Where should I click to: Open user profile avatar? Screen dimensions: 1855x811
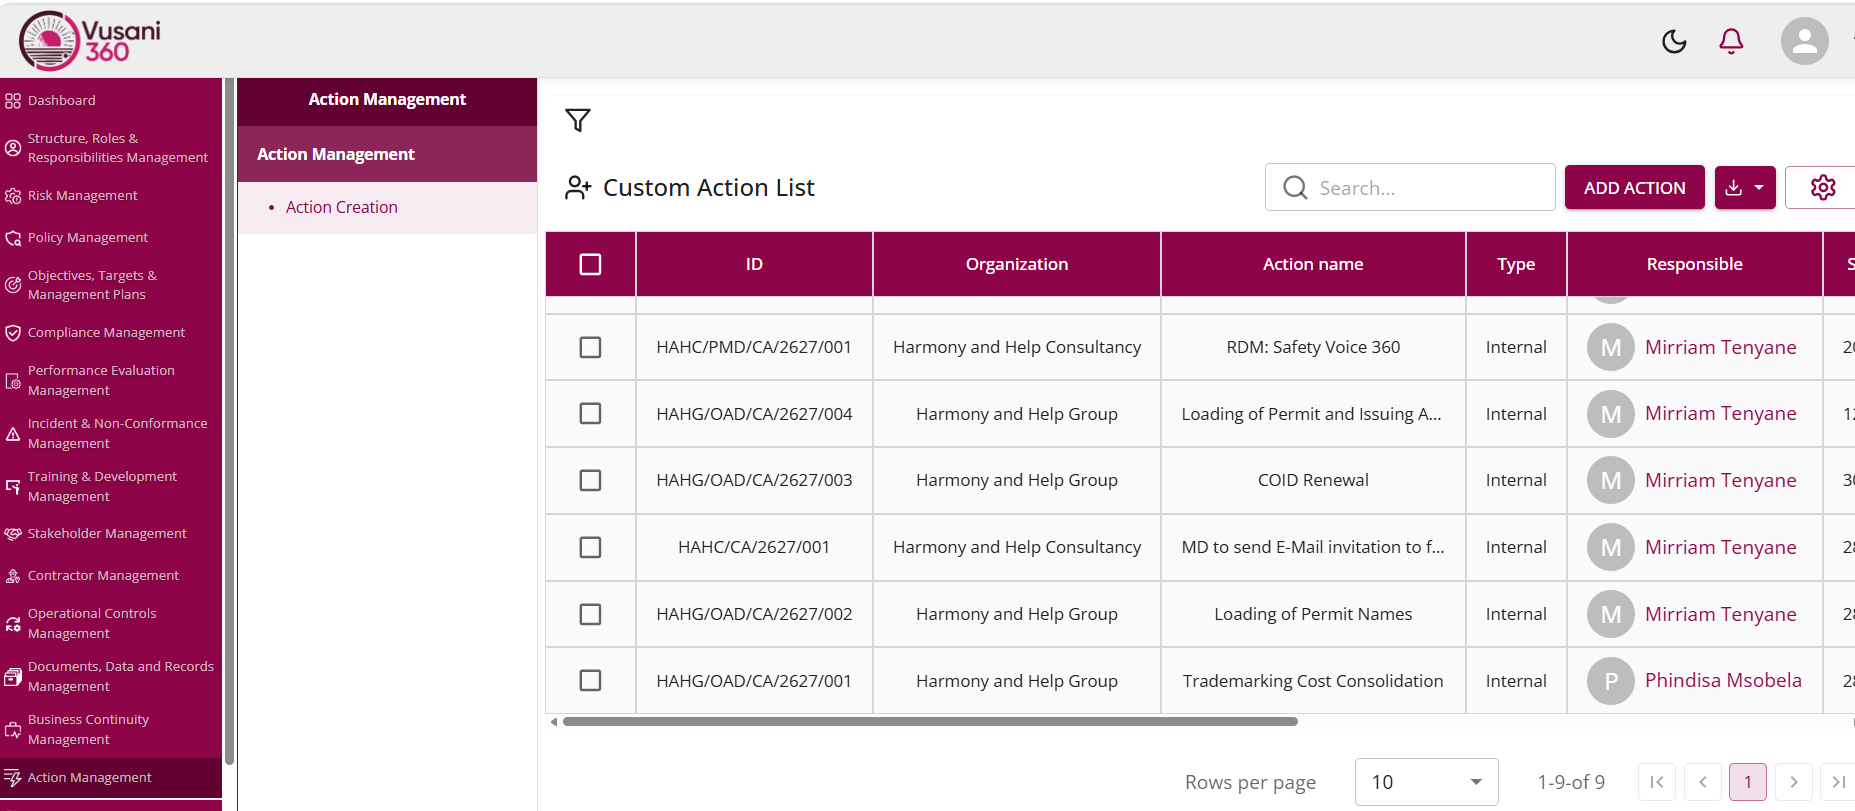pos(1804,41)
